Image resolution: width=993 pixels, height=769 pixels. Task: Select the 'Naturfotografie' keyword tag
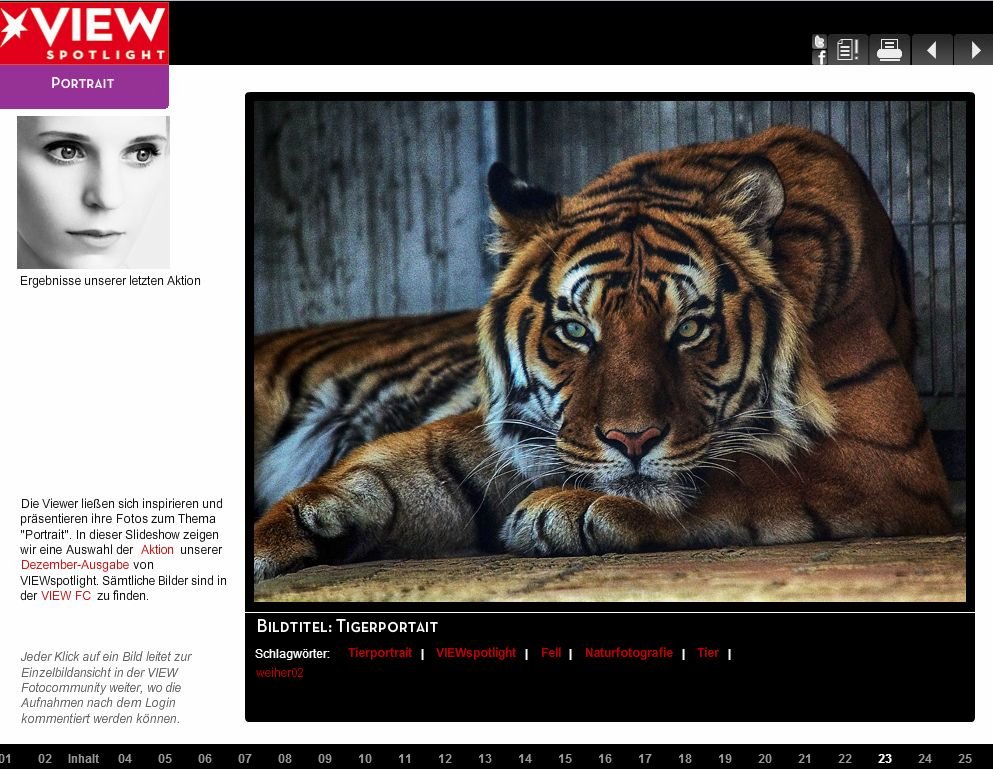coord(628,653)
